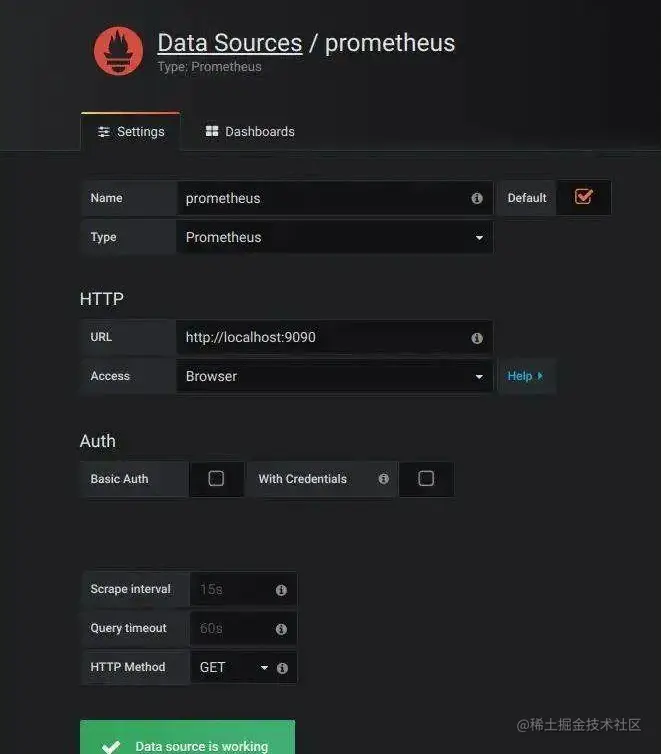The image size is (663, 754).
Task: Click the Query timeout info icon
Action: point(281,629)
